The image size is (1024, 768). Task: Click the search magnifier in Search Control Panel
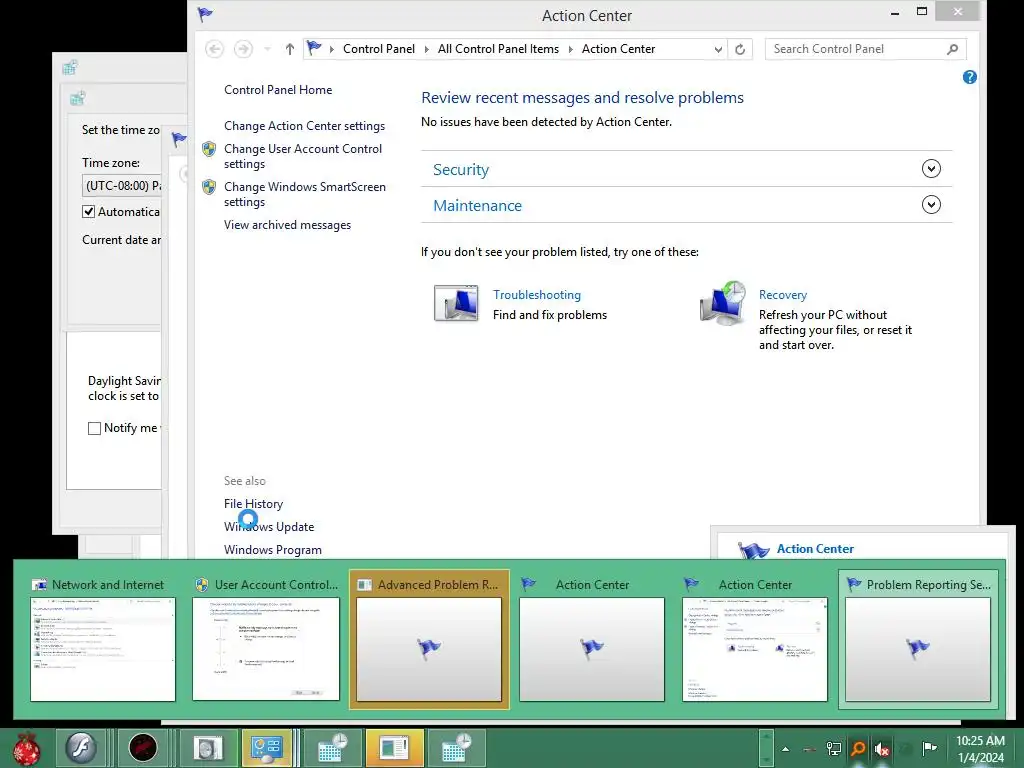952,49
